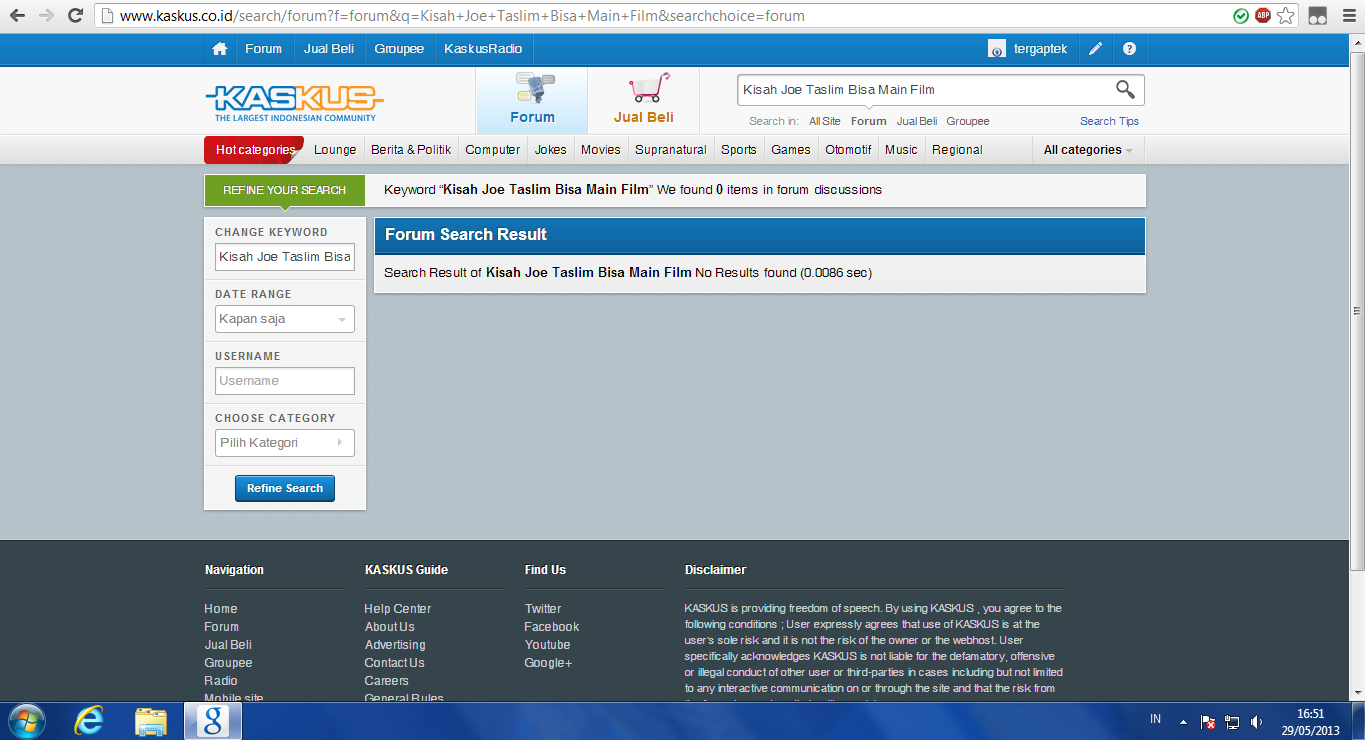Bookmark the page with the star icon
The height and width of the screenshot is (740, 1365).
(x=1287, y=16)
